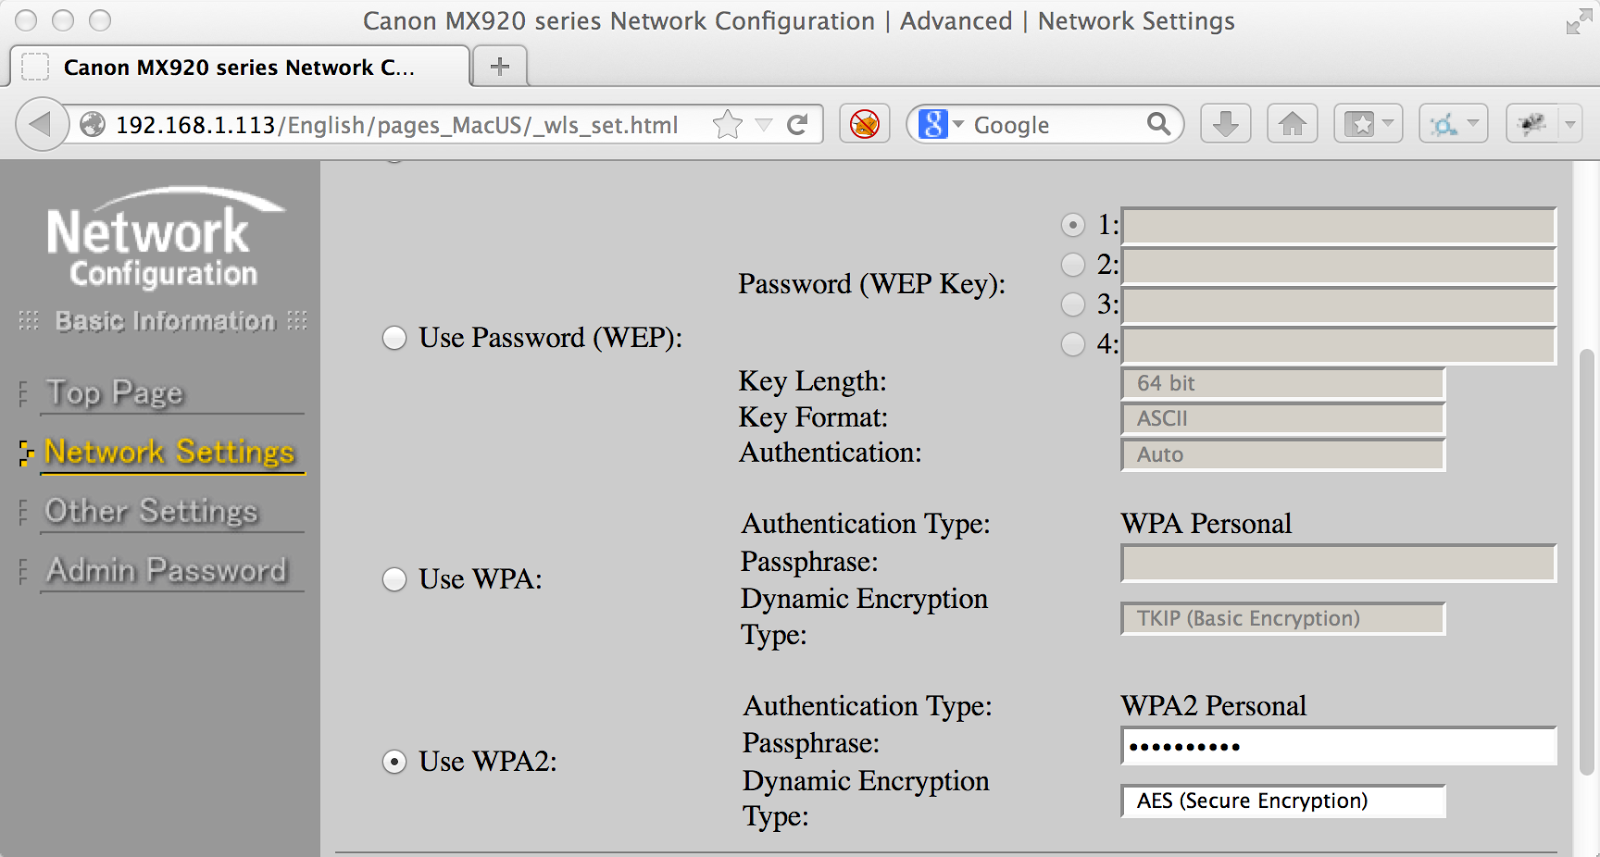Open the AES (Secure Encryption) dropdown
Screen dimensions: 1600x857
click(1283, 801)
